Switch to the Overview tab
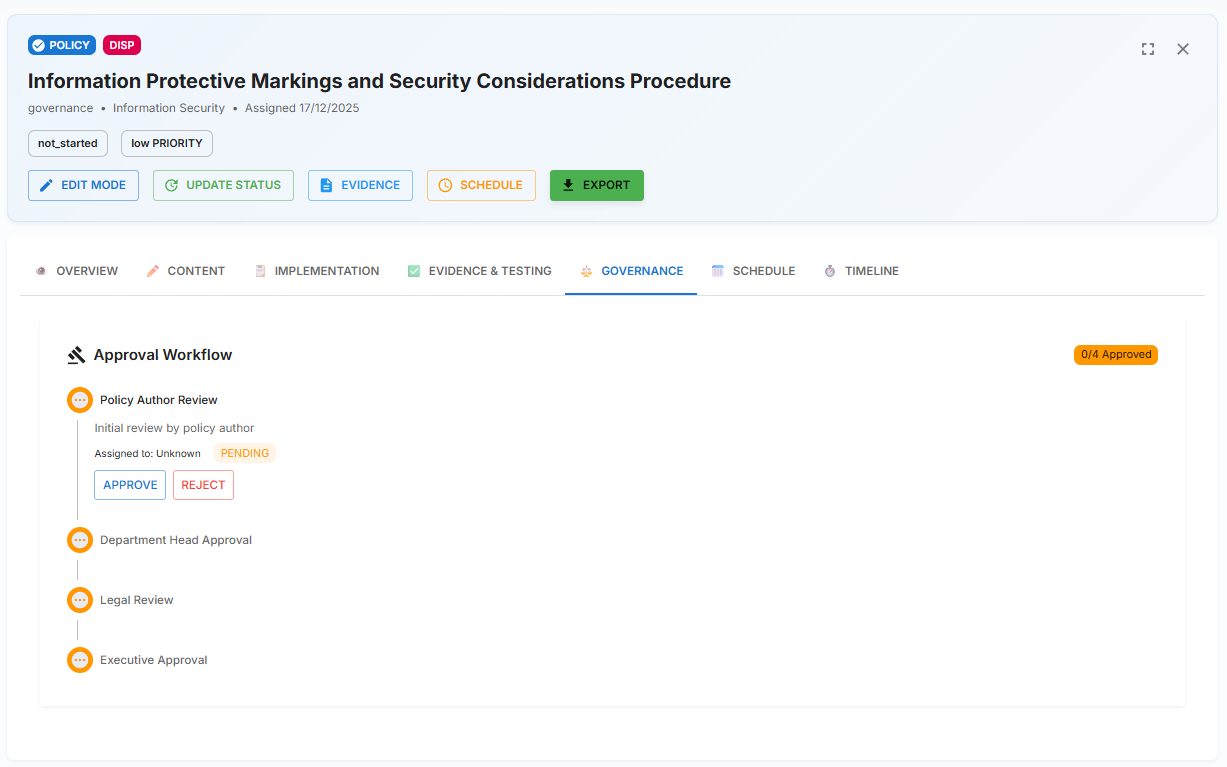The width and height of the screenshot is (1227, 767). (77, 271)
